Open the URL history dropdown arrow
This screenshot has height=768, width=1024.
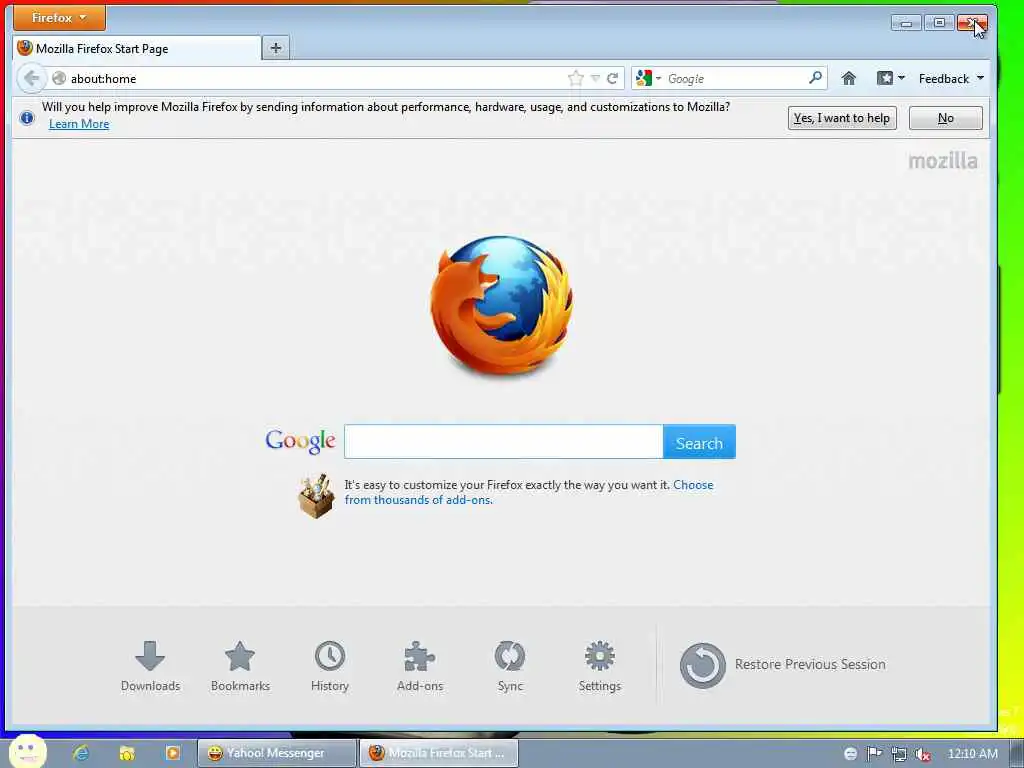(x=595, y=78)
